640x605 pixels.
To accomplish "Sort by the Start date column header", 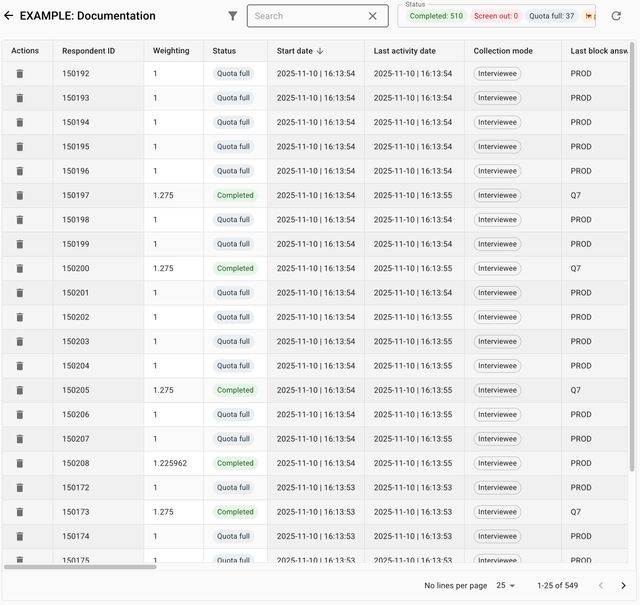I will (x=299, y=51).
